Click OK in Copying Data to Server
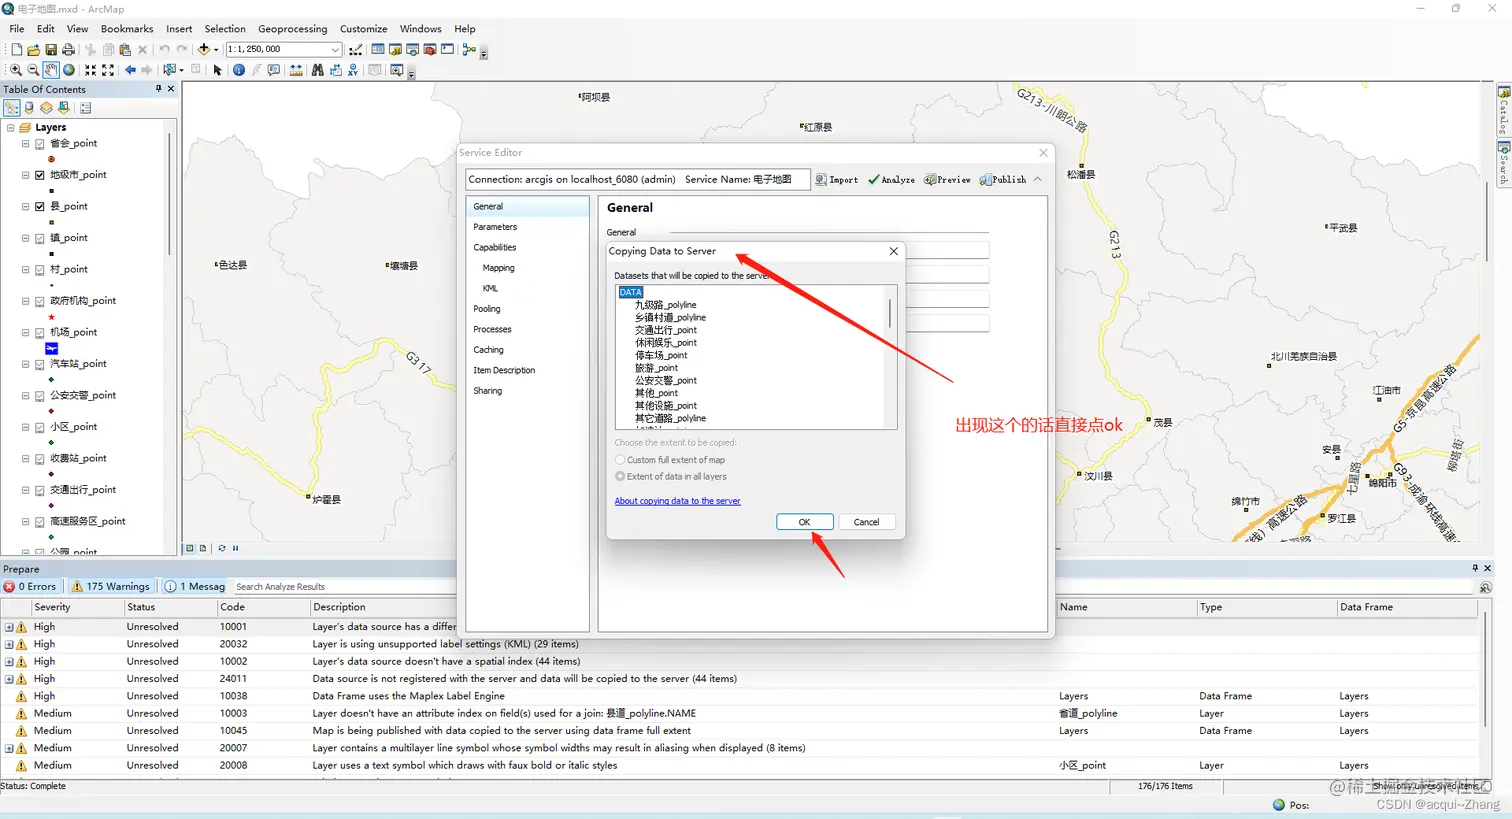The image size is (1512, 819). click(805, 522)
